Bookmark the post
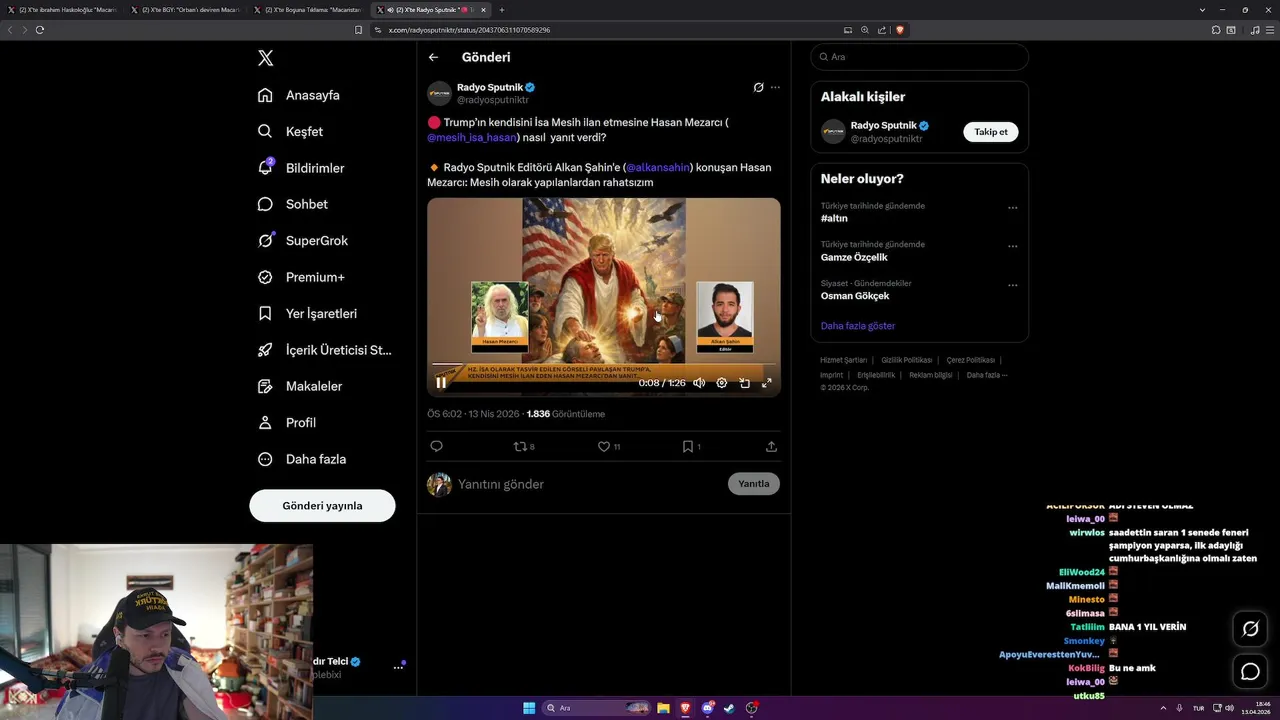Screen dimensions: 1280x720 (x=691, y=446)
